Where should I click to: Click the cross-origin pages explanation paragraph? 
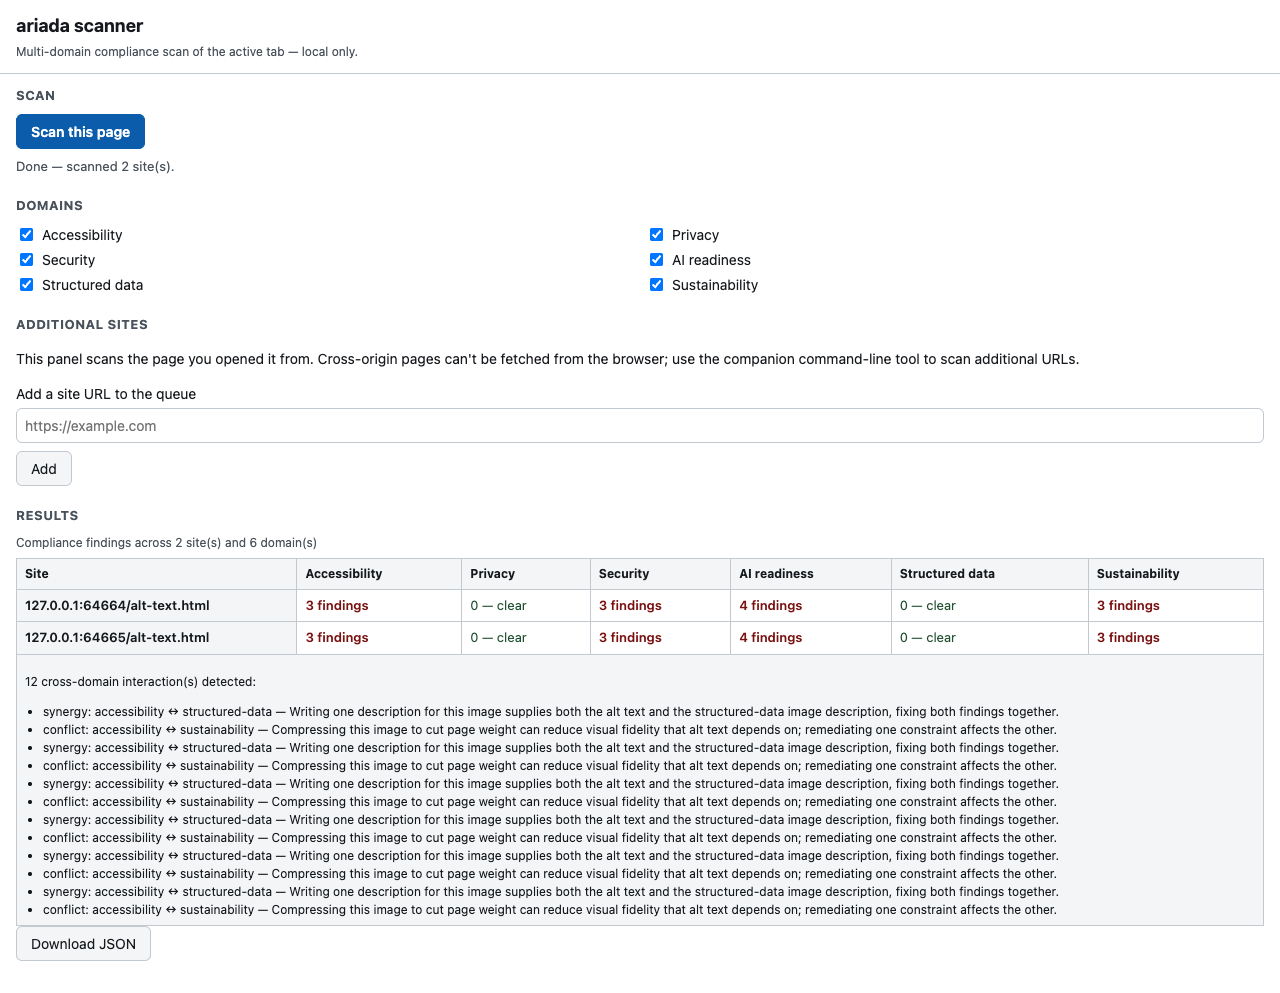547,359
